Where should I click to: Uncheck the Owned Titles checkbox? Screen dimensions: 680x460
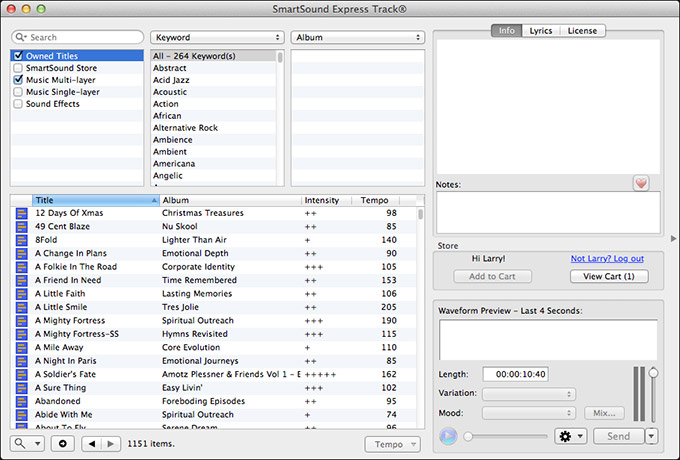tap(18, 55)
